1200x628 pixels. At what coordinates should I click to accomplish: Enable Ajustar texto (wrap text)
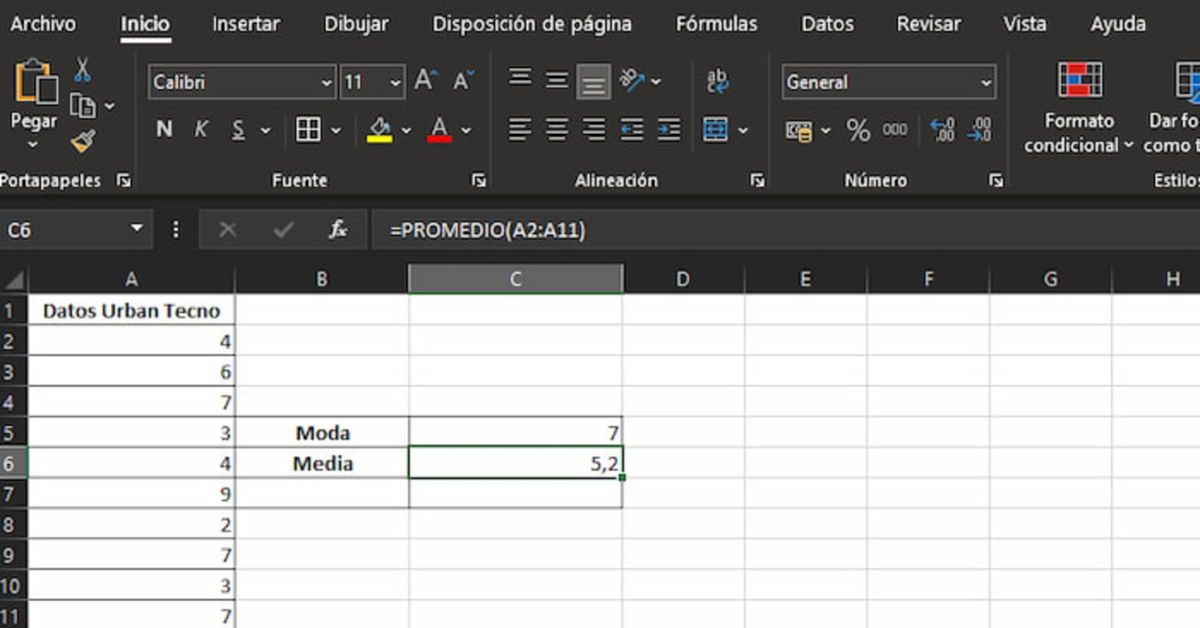717,78
